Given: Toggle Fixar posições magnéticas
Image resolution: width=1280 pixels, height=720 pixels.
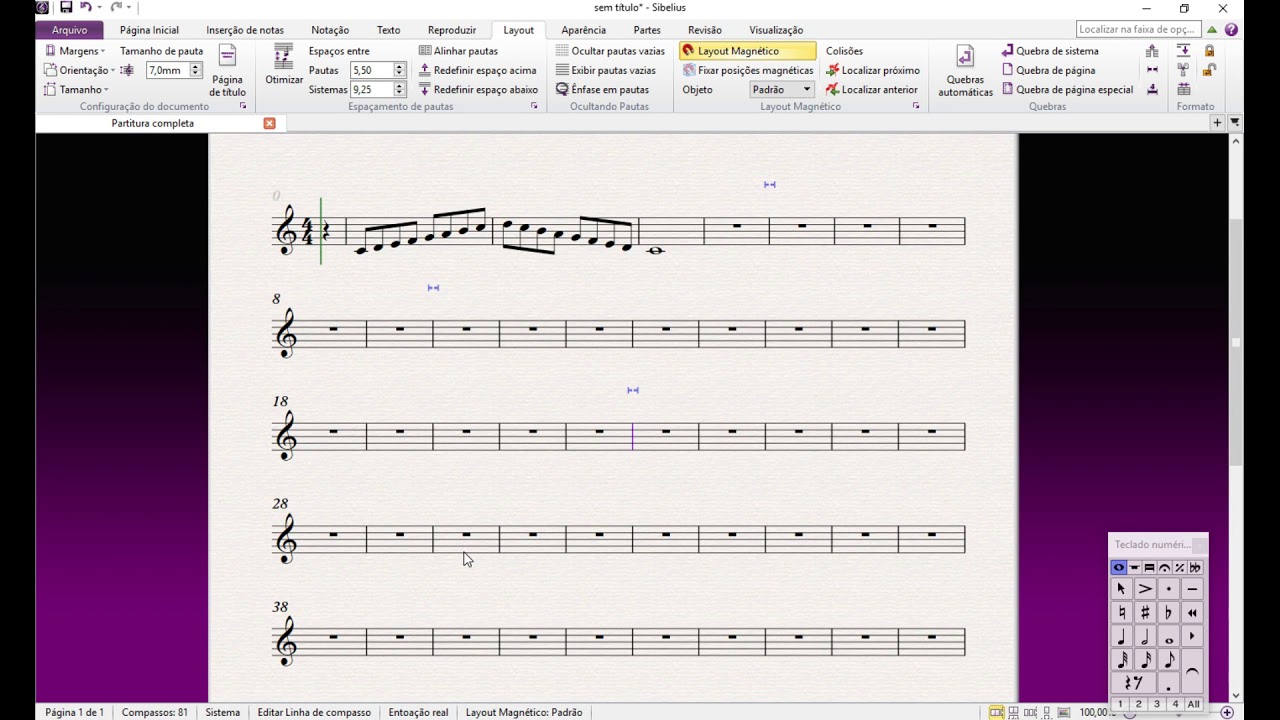Looking at the screenshot, I should point(748,70).
